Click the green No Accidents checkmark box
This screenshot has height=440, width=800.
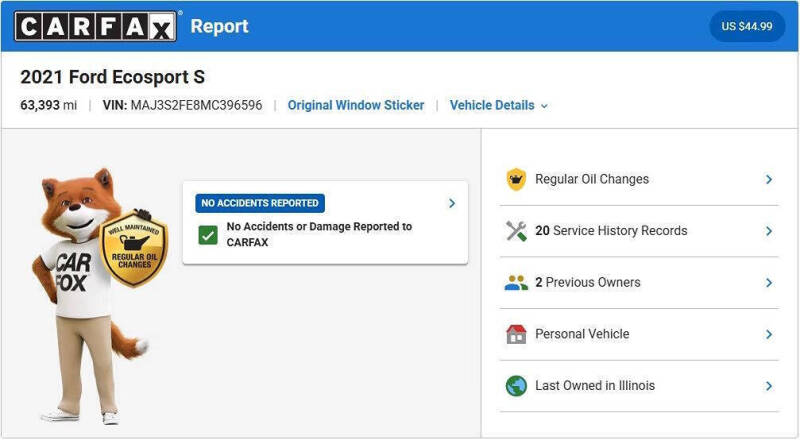(x=208, y=235)
